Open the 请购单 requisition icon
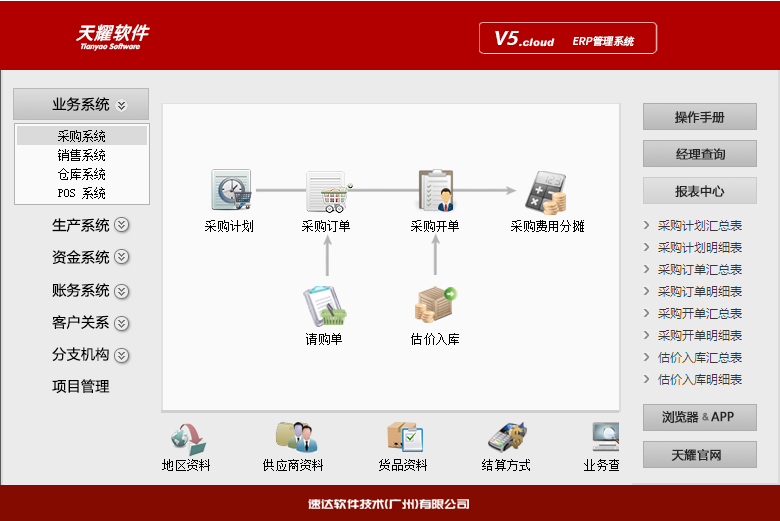Screen dimensions: 780x521 tap(324, 306)
